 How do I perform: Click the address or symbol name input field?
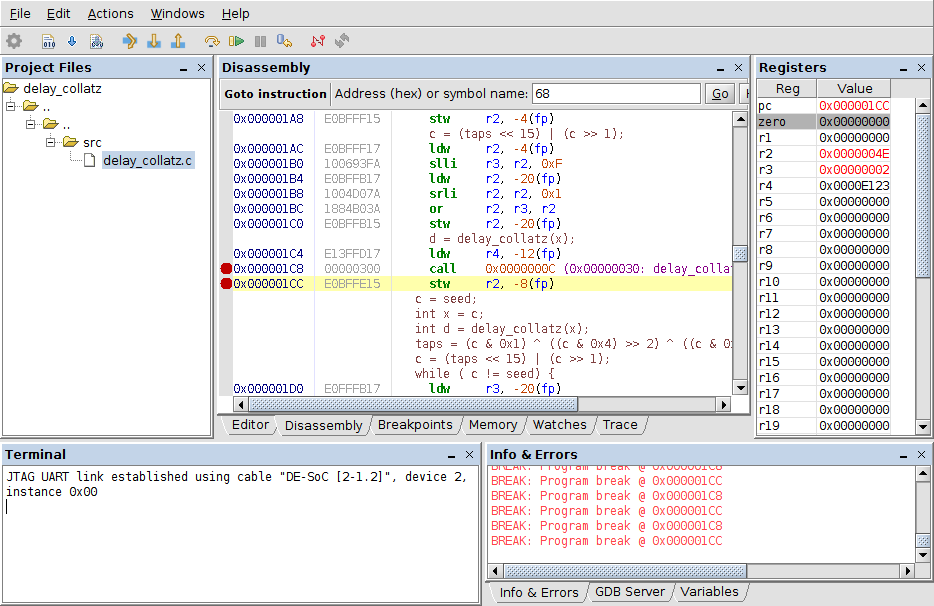[616, 94]
